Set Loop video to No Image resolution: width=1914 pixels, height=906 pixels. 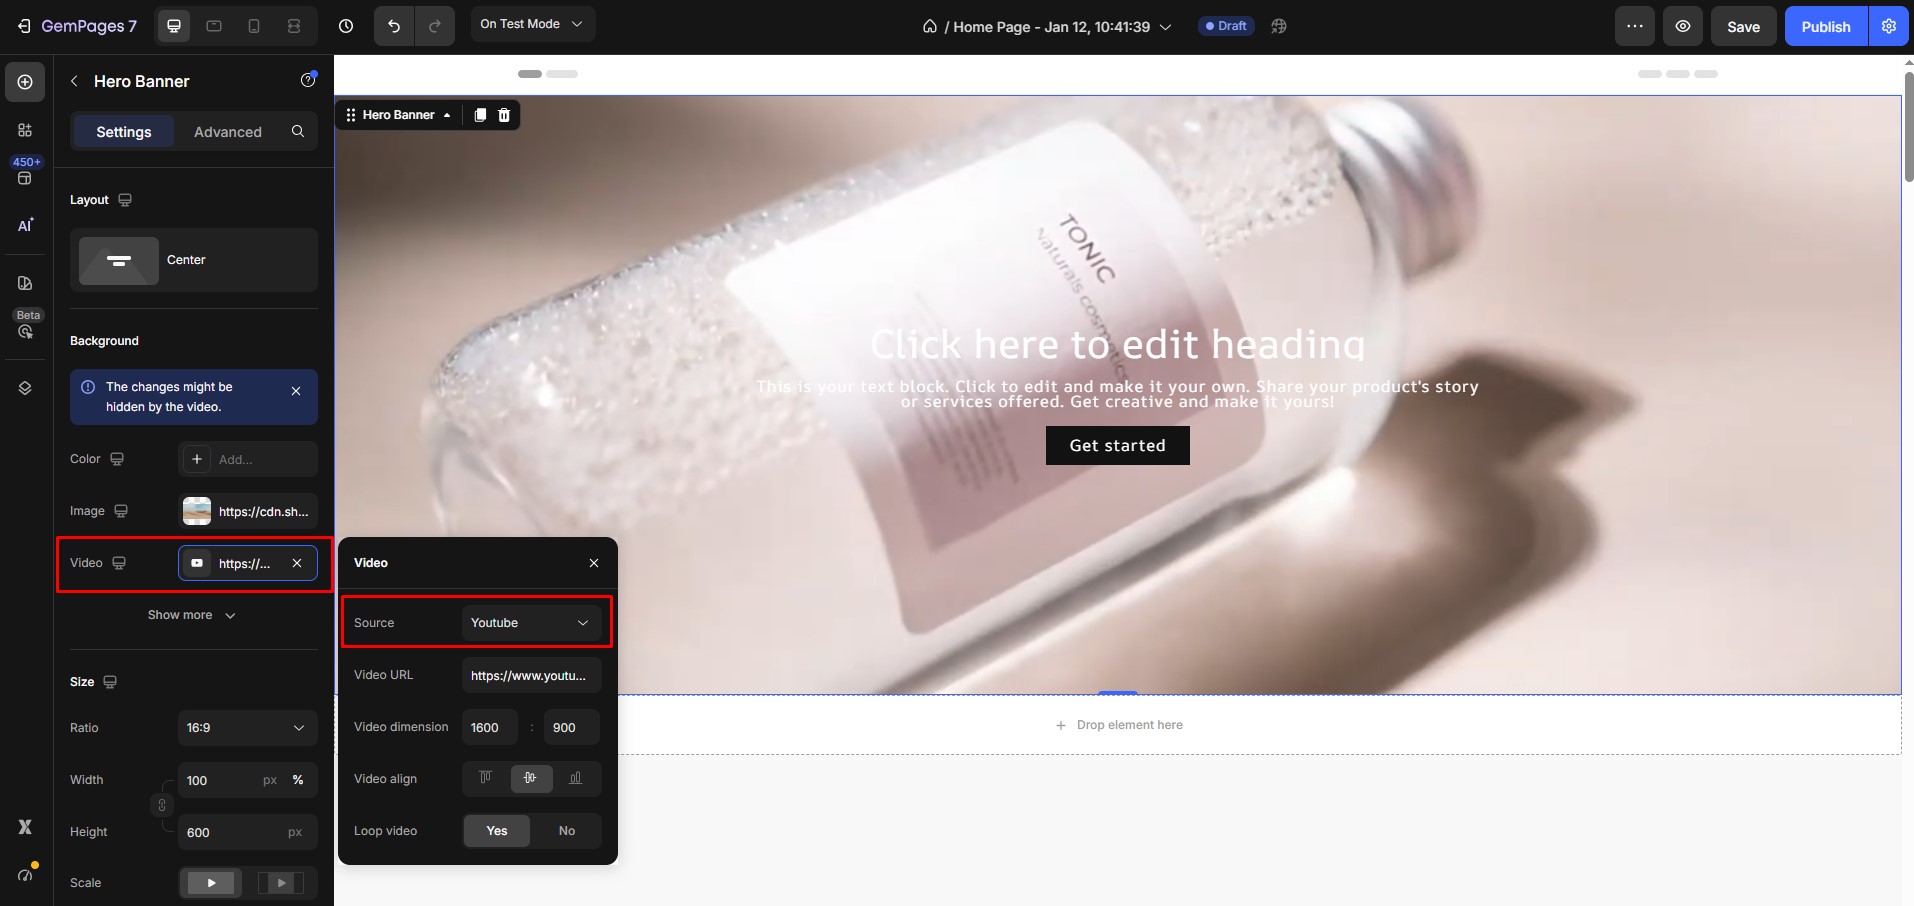tap(567, 831)
